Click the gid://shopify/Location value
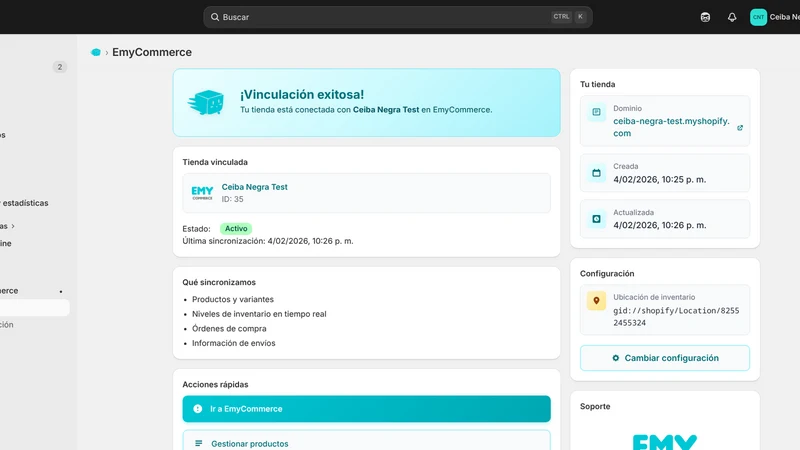This screenshot has height=450, width=800. click(676, 316)
